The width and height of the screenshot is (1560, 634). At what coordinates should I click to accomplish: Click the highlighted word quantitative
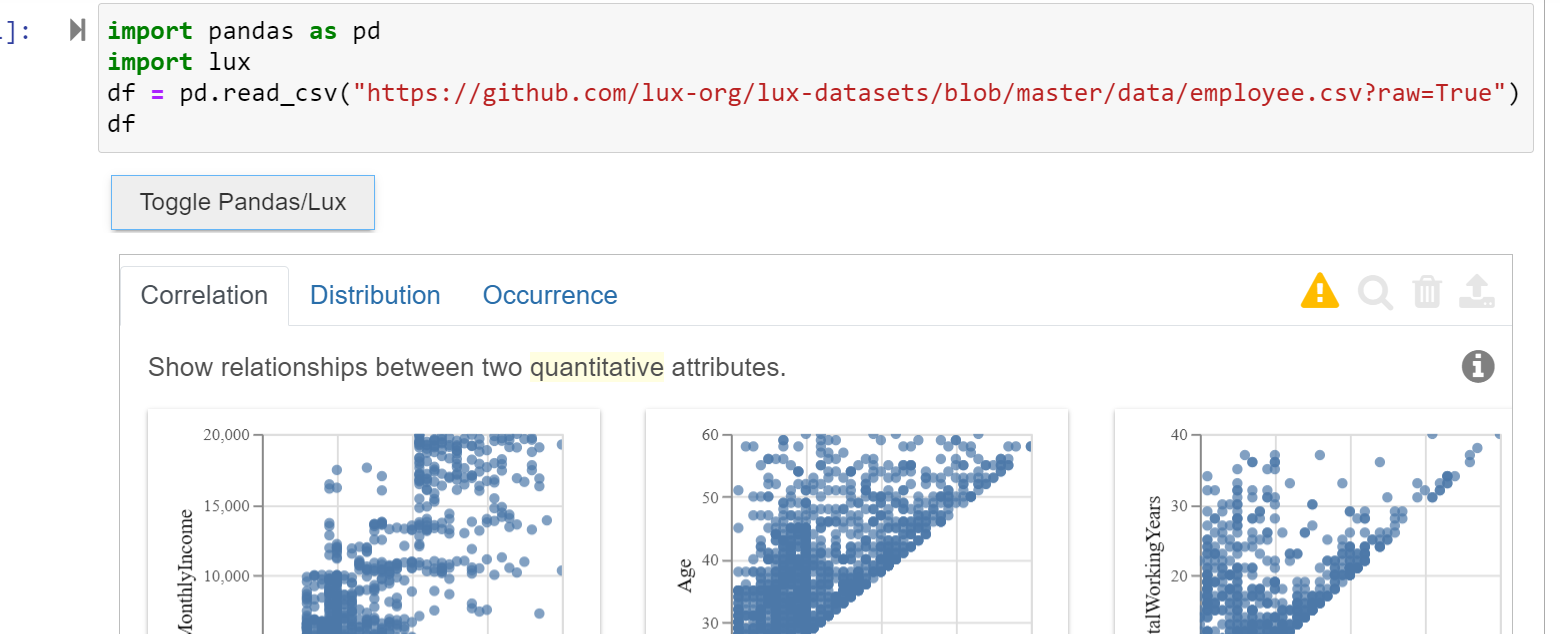[597, 367]
